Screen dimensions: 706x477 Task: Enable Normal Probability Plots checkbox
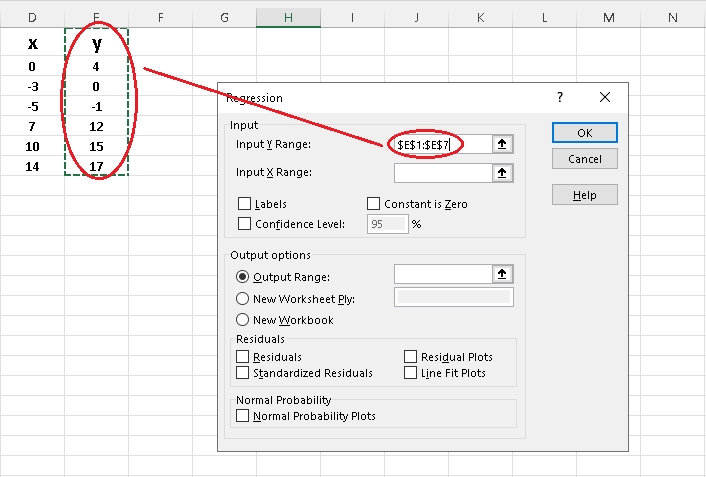click(243, 416)
